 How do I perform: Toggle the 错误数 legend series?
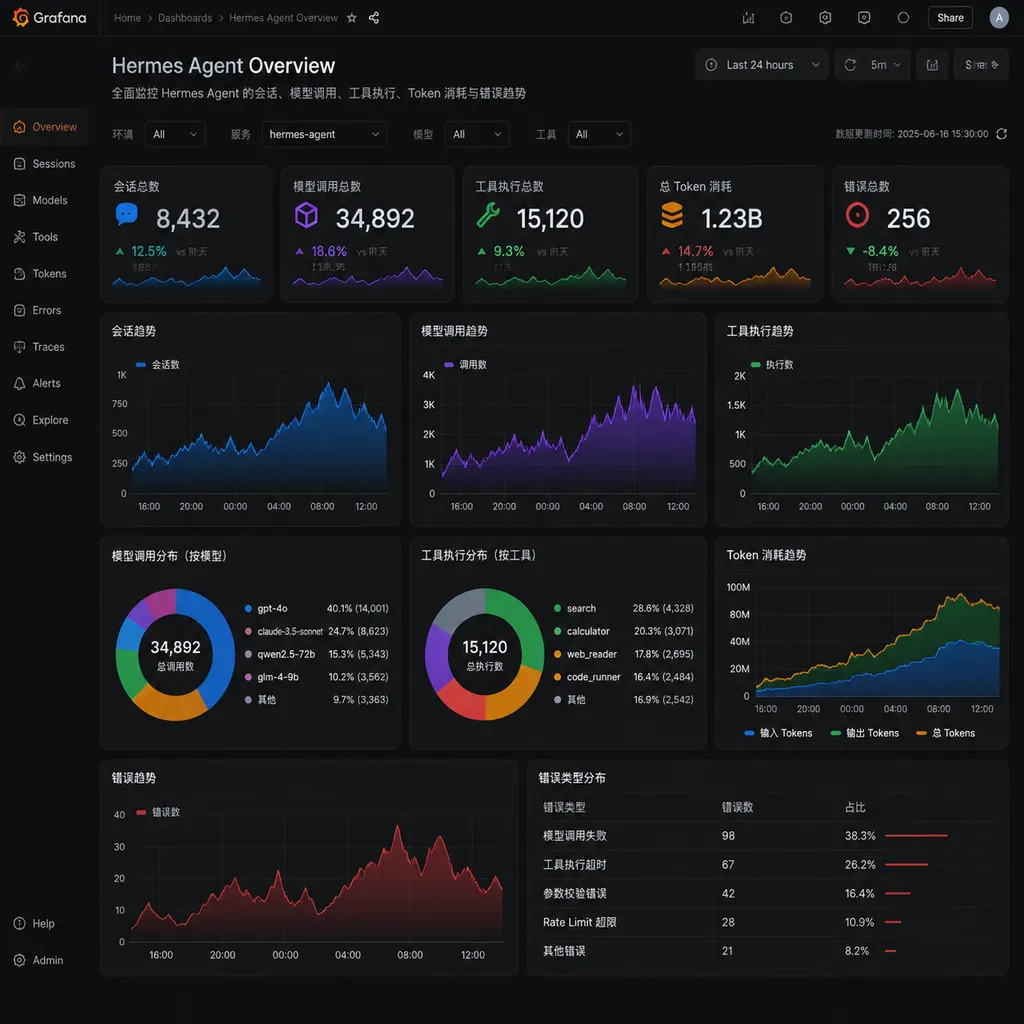coord(158,812)
